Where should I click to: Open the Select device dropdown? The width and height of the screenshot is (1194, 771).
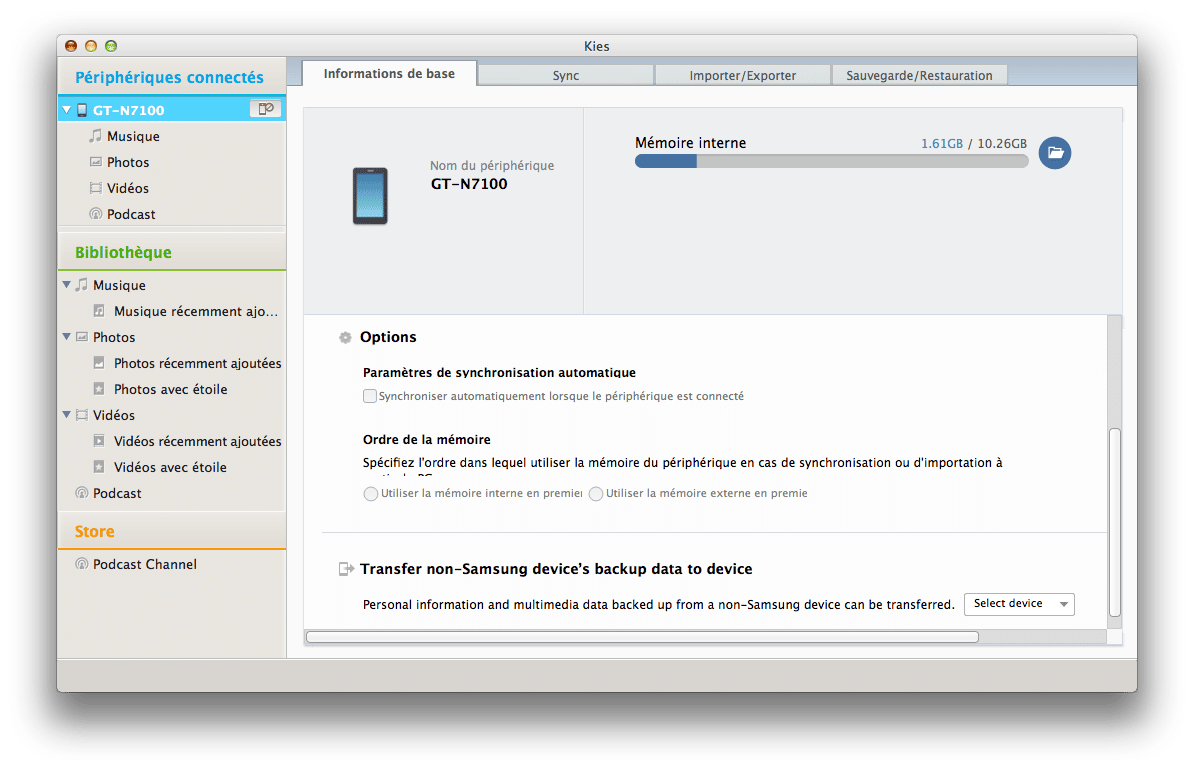tap(1018, 604)
